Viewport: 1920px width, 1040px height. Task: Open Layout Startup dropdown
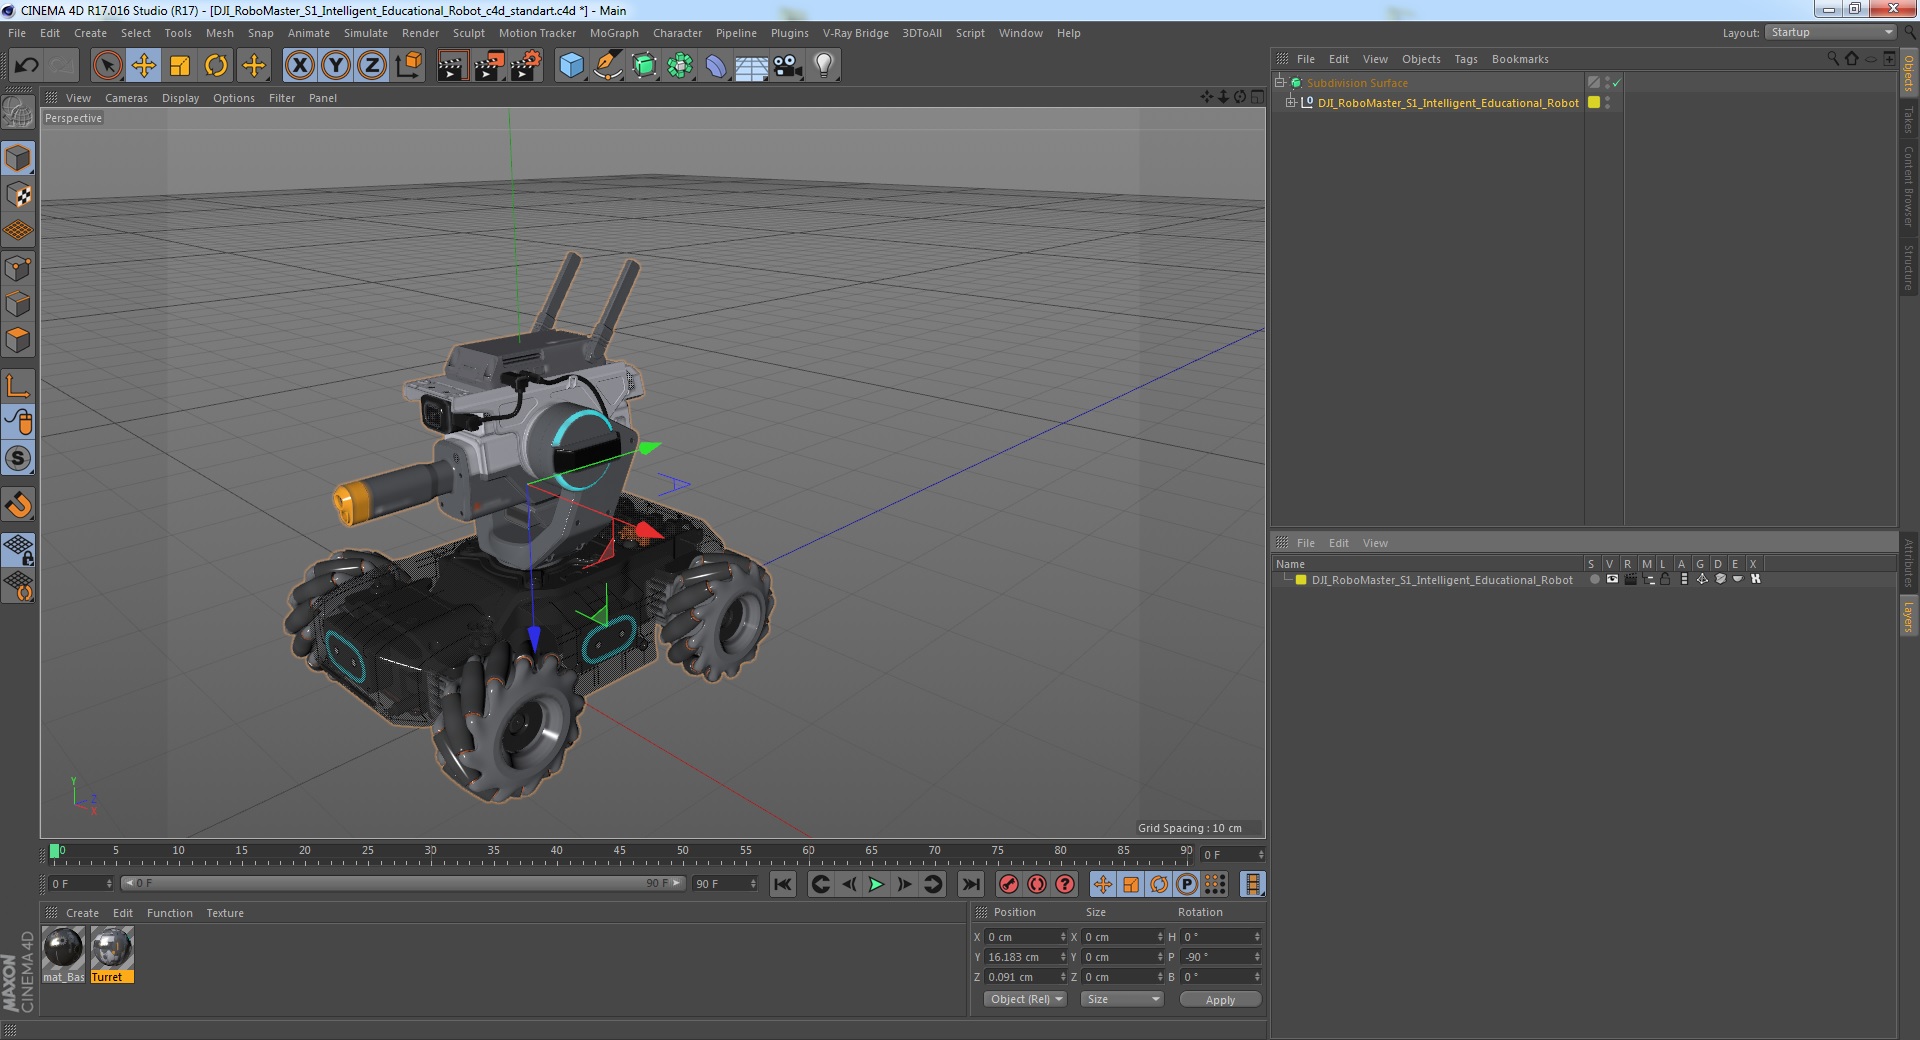[1830, 32]
